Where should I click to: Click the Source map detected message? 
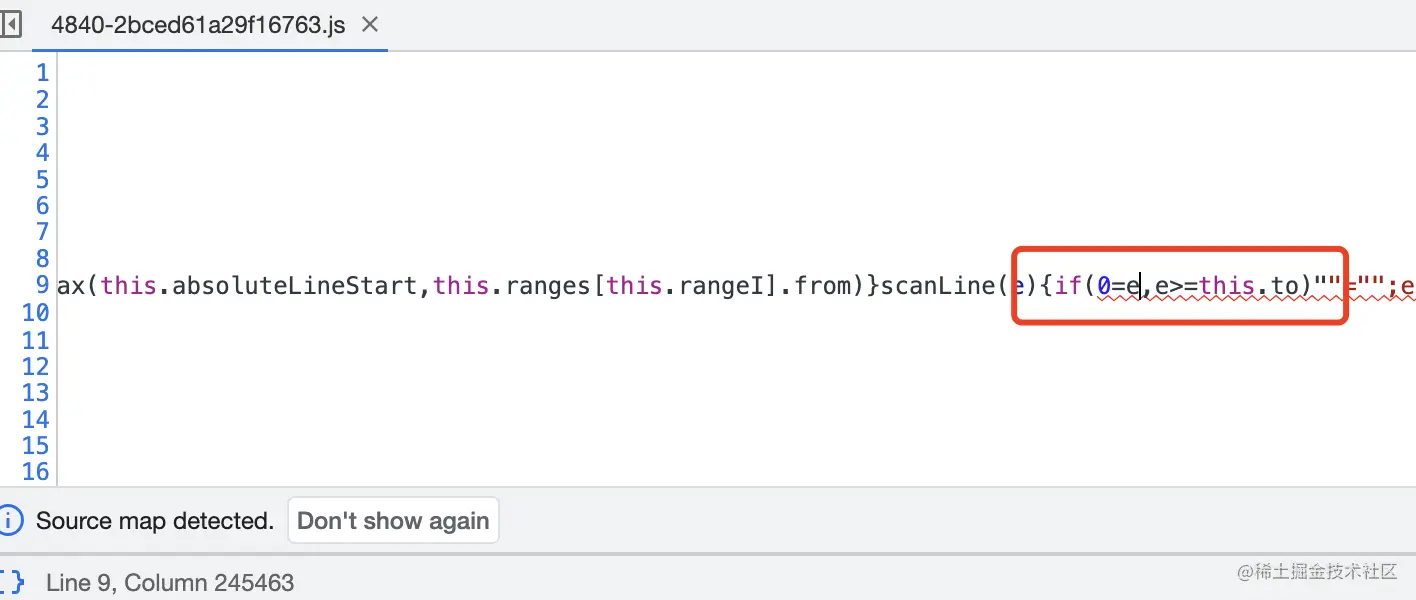click(x=155, y=521)
